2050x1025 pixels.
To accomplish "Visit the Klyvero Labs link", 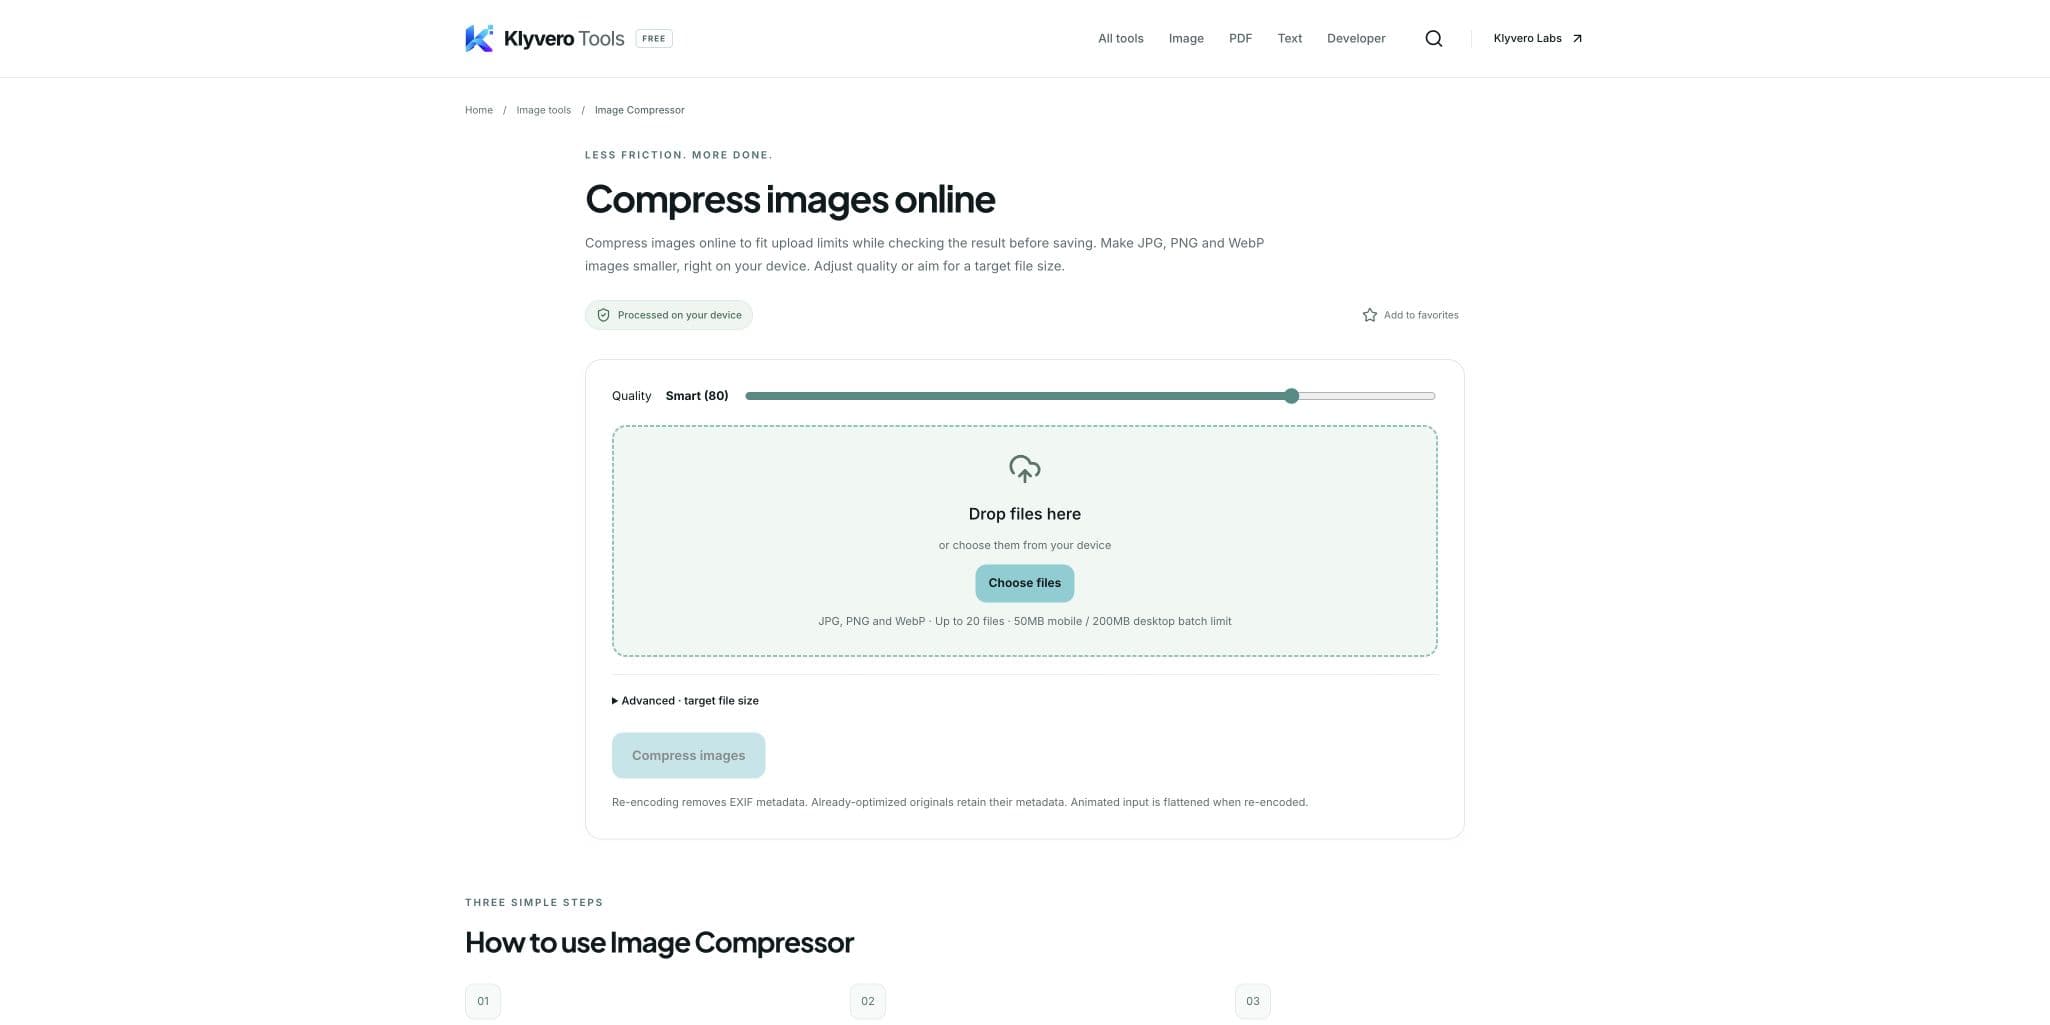I will coord(1537,38).
